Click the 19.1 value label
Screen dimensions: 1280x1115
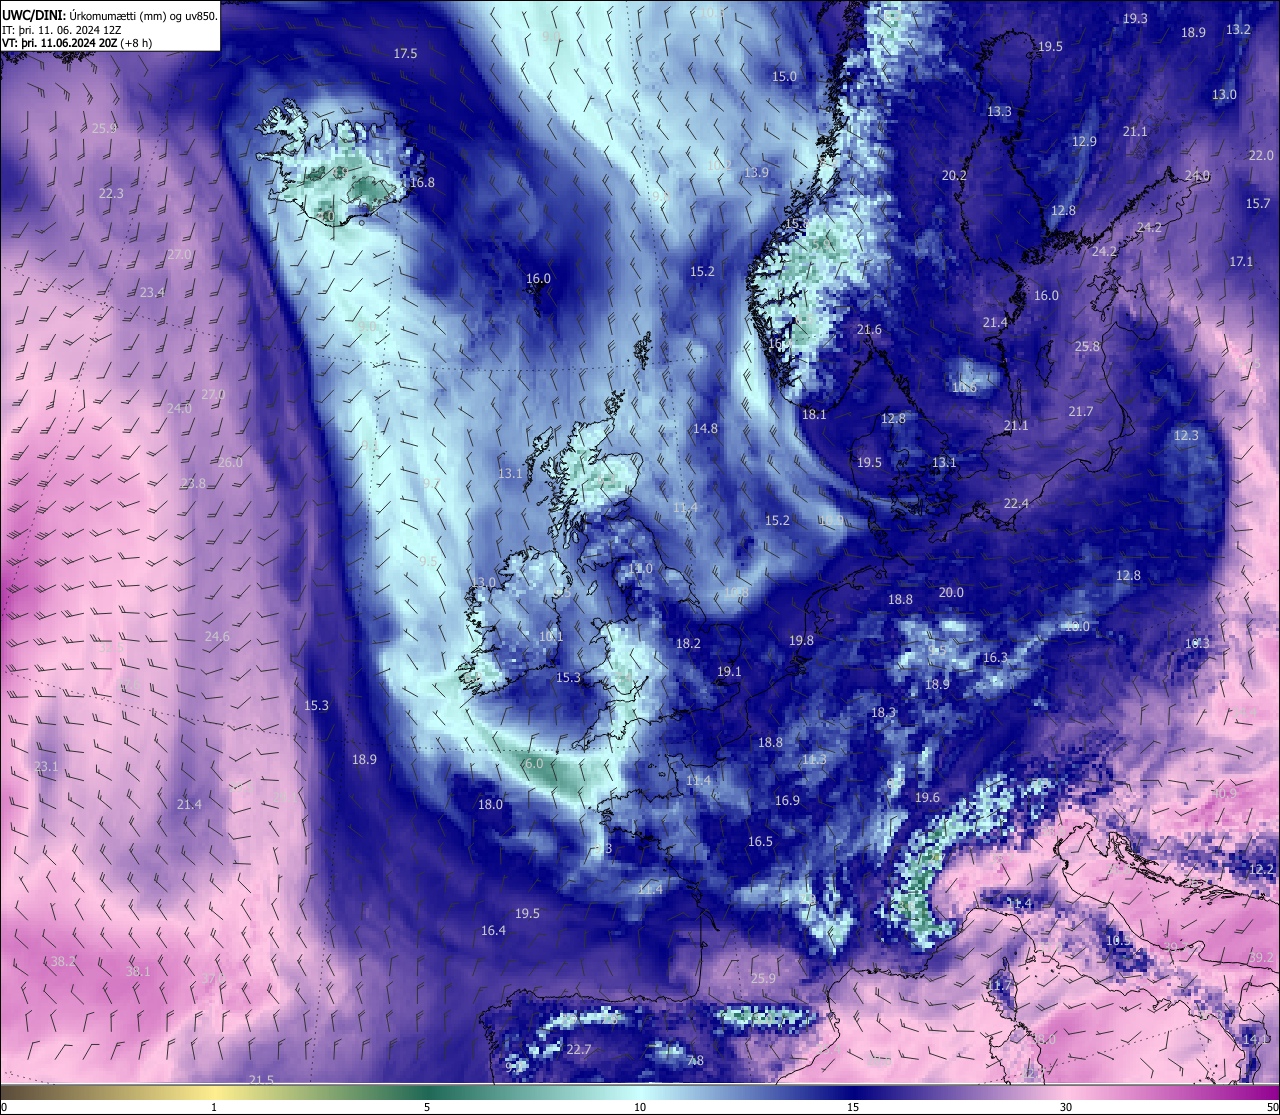729,672
